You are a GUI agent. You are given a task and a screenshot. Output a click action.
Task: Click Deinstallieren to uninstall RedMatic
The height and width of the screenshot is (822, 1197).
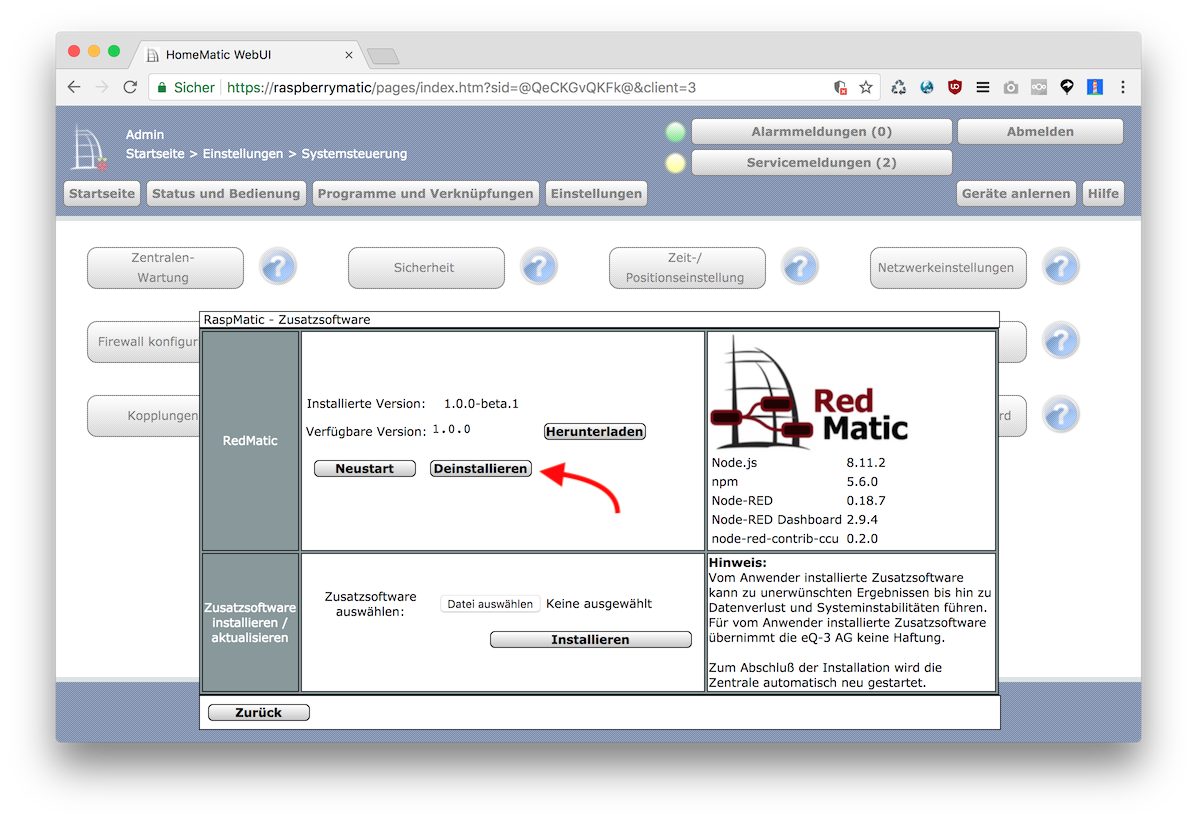tap(481, 469)
